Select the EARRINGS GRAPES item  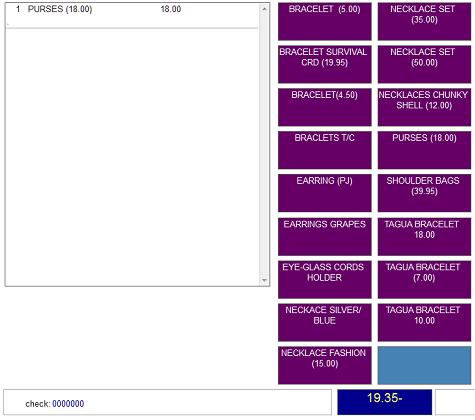tap(325, 237)
